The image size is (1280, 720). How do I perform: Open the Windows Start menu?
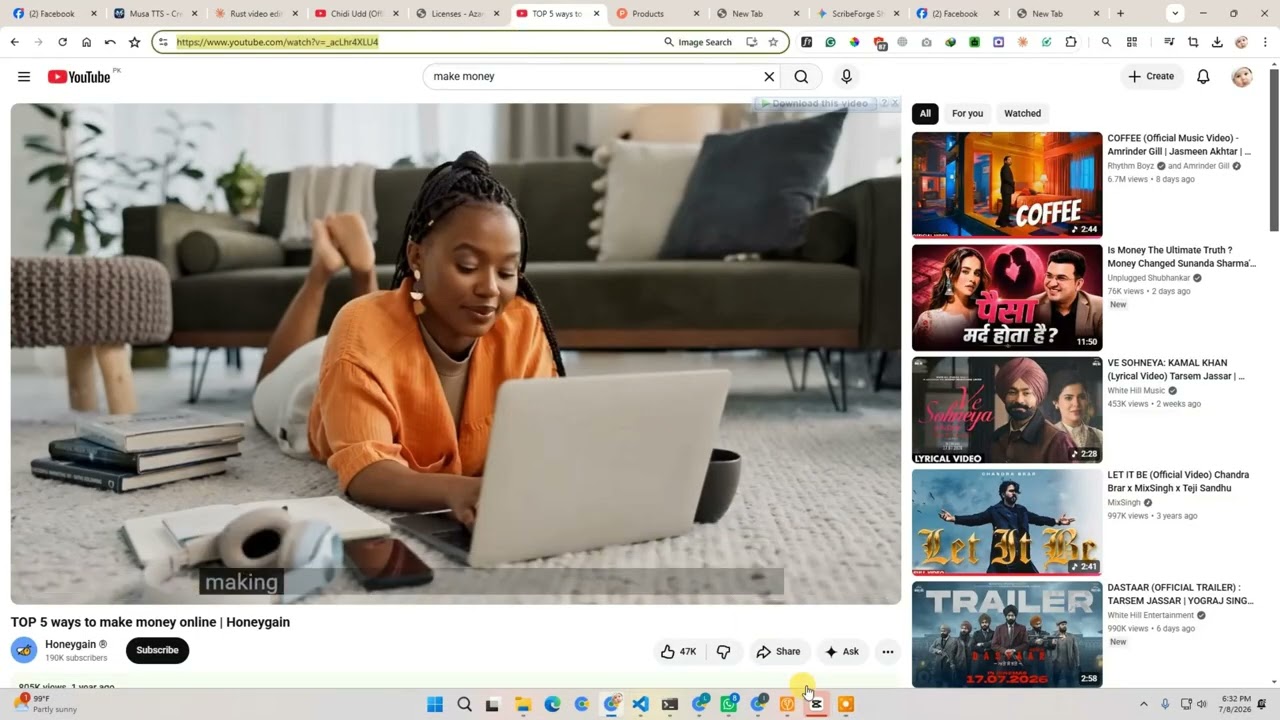(x=435, y=704)
